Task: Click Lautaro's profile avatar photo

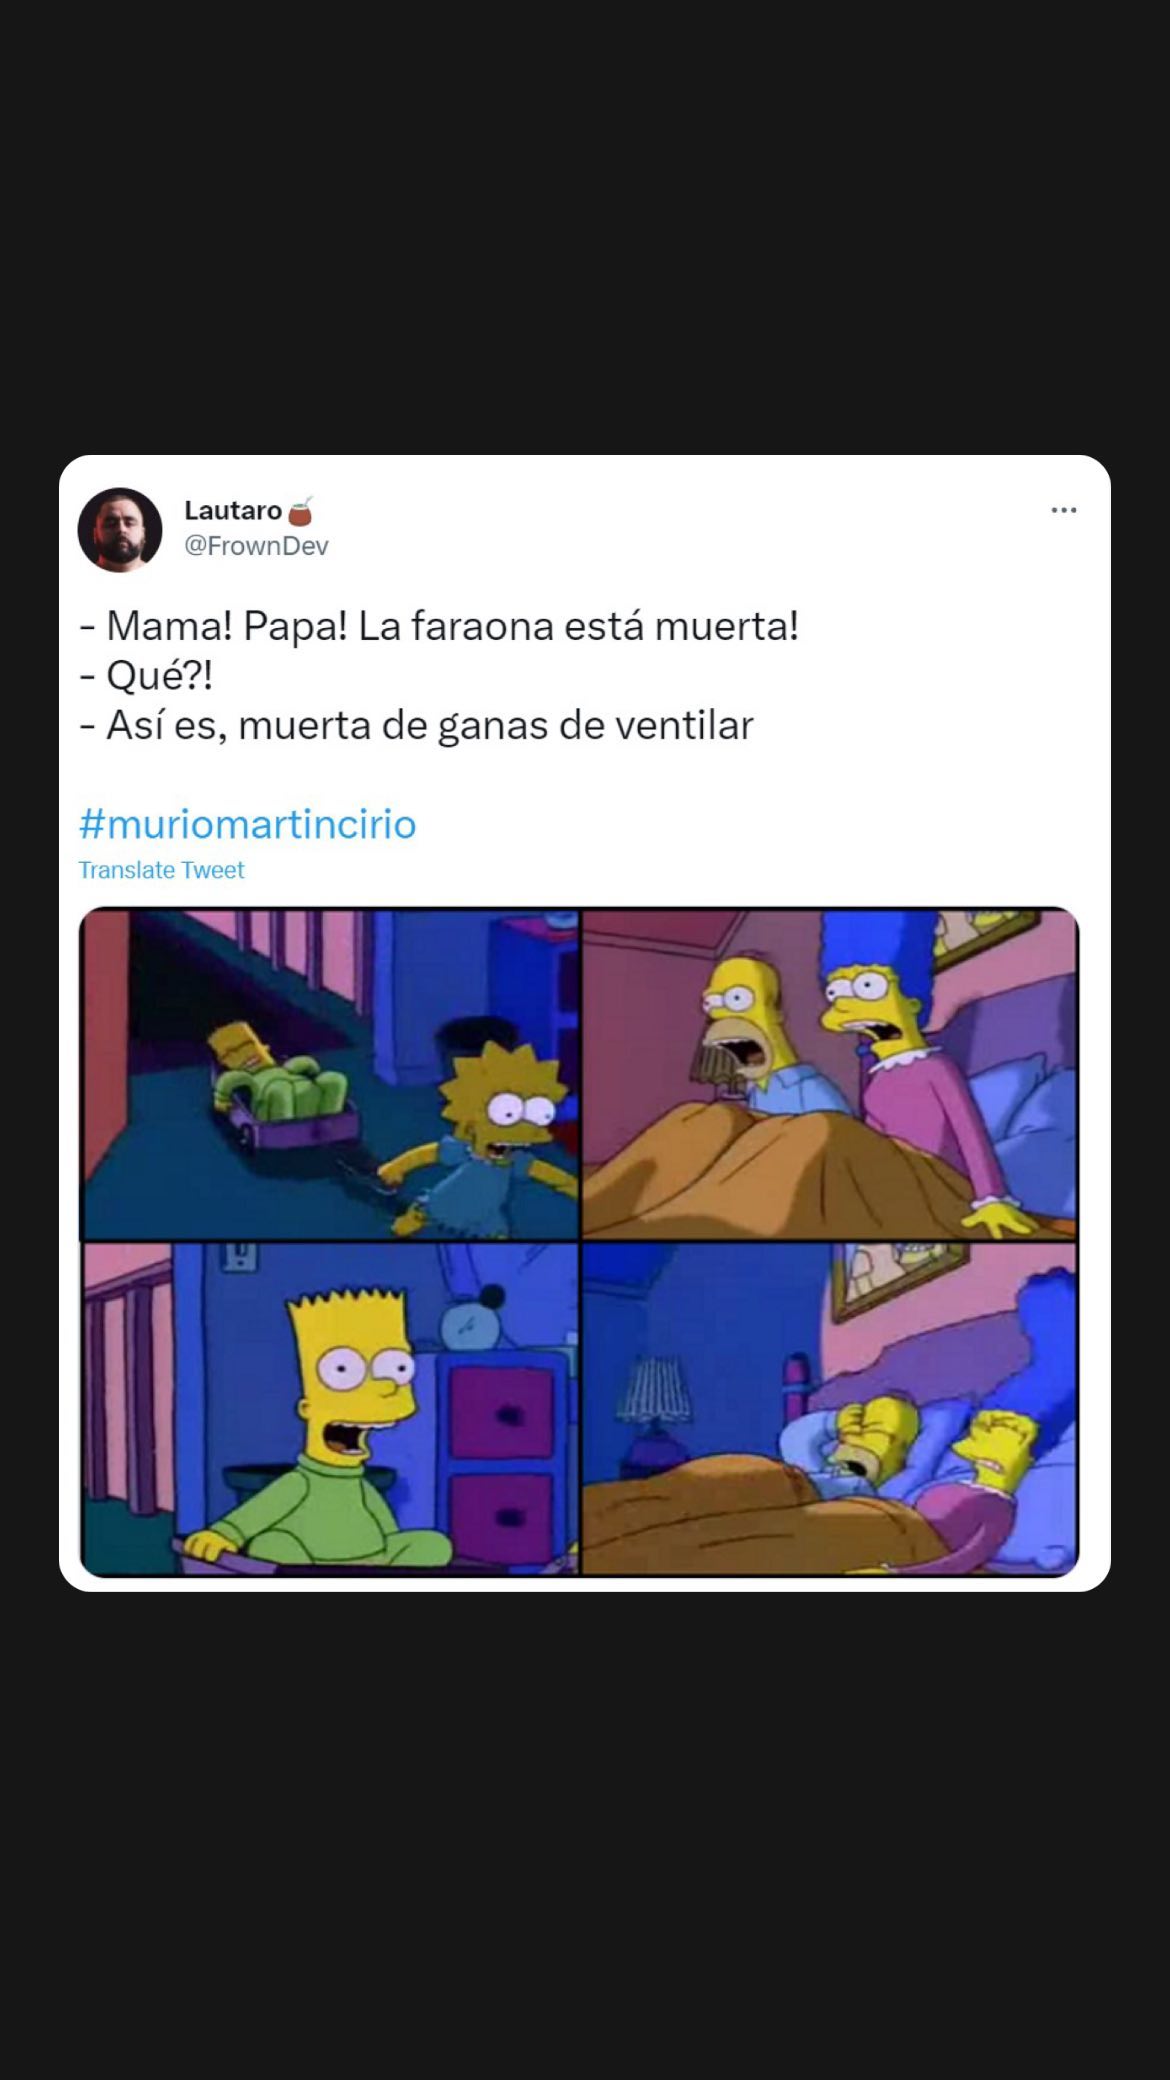Action: pos(120,529)
